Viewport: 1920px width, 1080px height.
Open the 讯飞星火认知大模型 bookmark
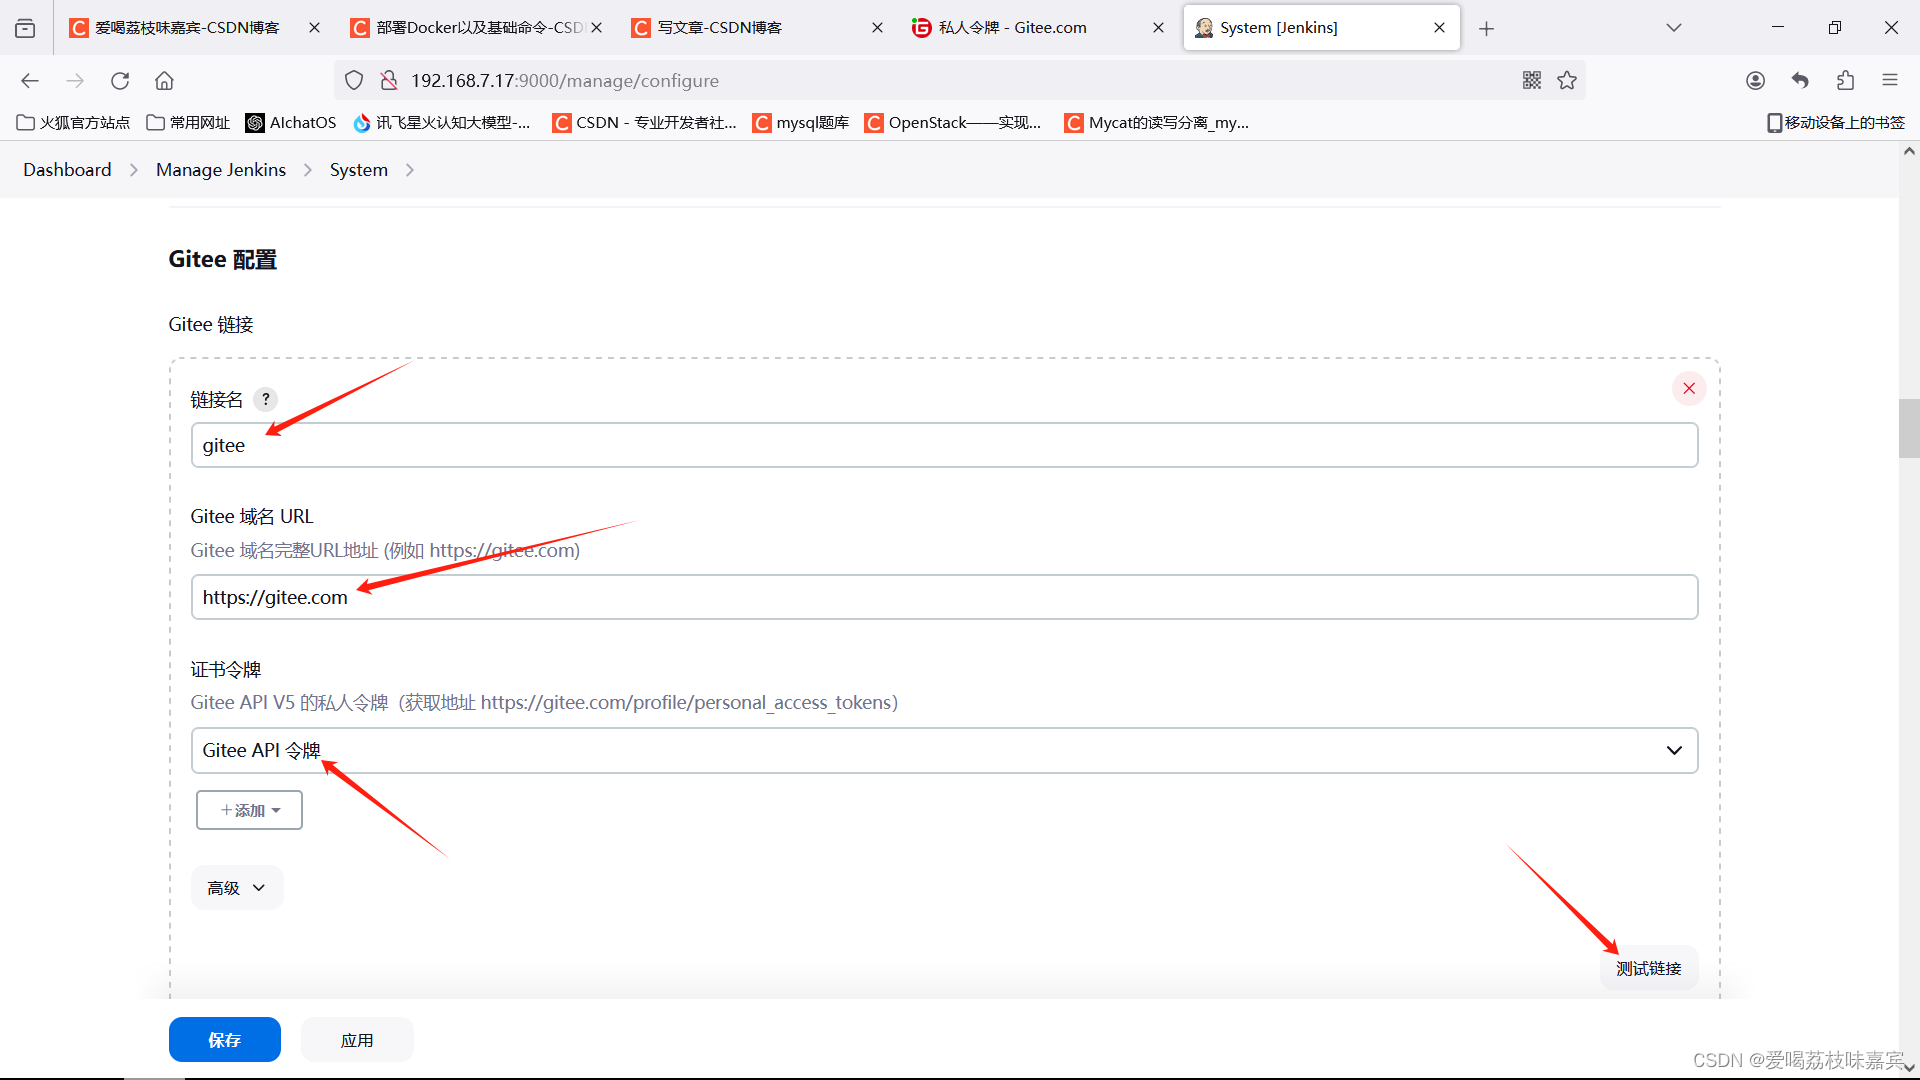442,123
